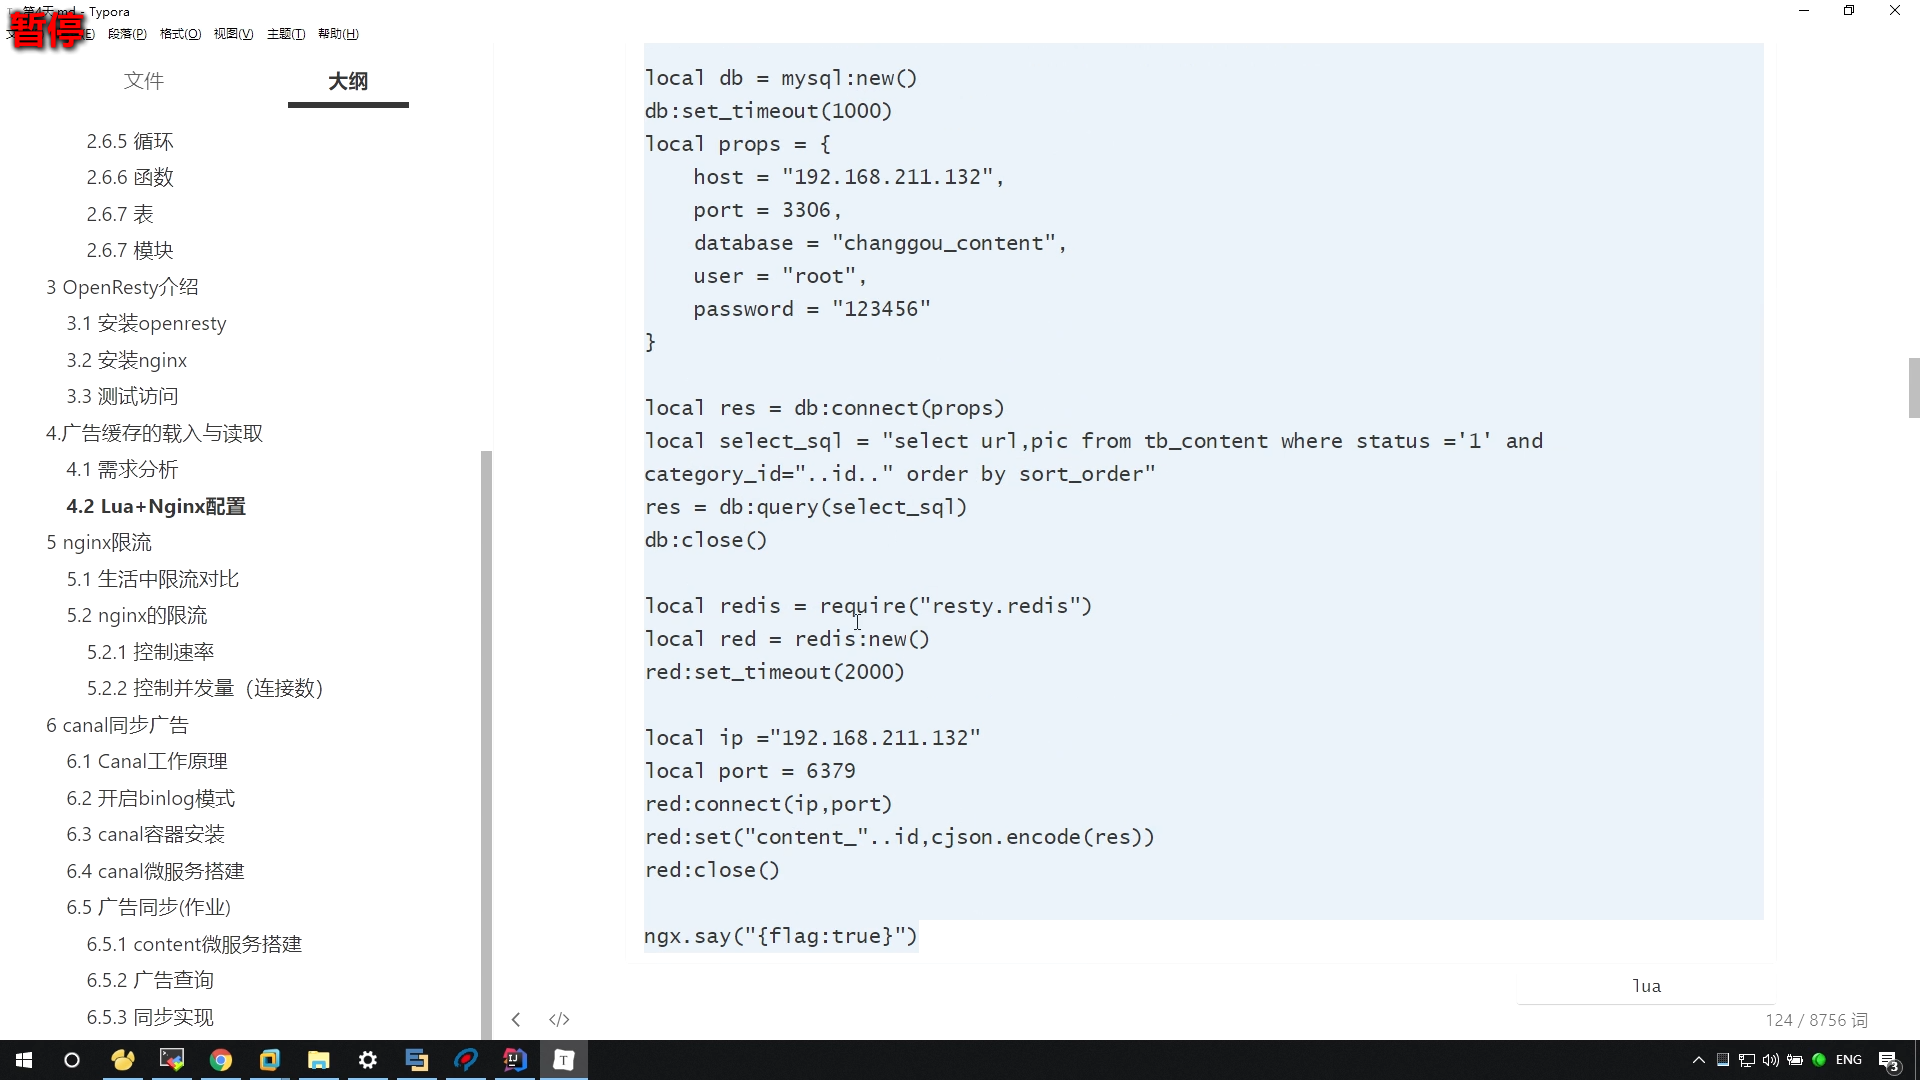Open the 格式(O) menu
1920x1080 pixels.
180,34
